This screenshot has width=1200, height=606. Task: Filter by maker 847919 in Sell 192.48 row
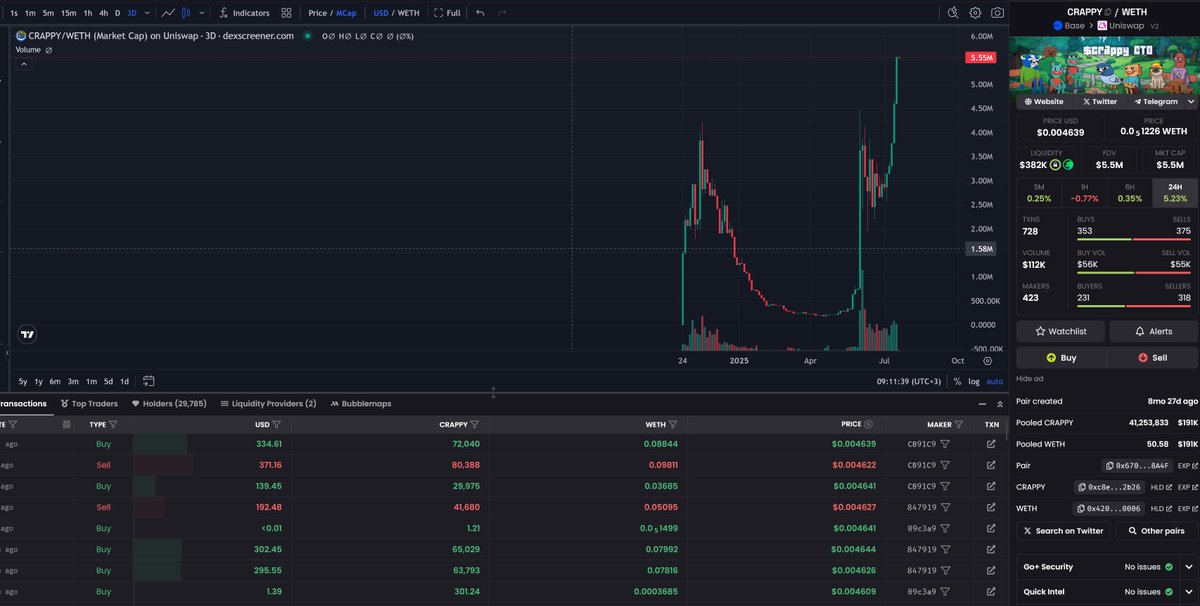945,507
